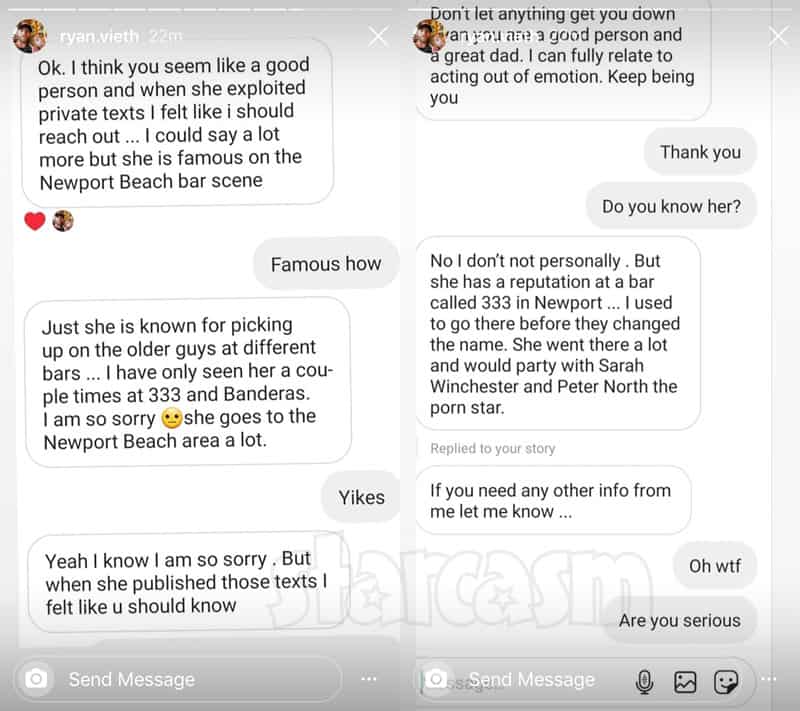Tap the microphone voice message icon
This screenshot has height=711, width=800.
(x=644, y=681)
